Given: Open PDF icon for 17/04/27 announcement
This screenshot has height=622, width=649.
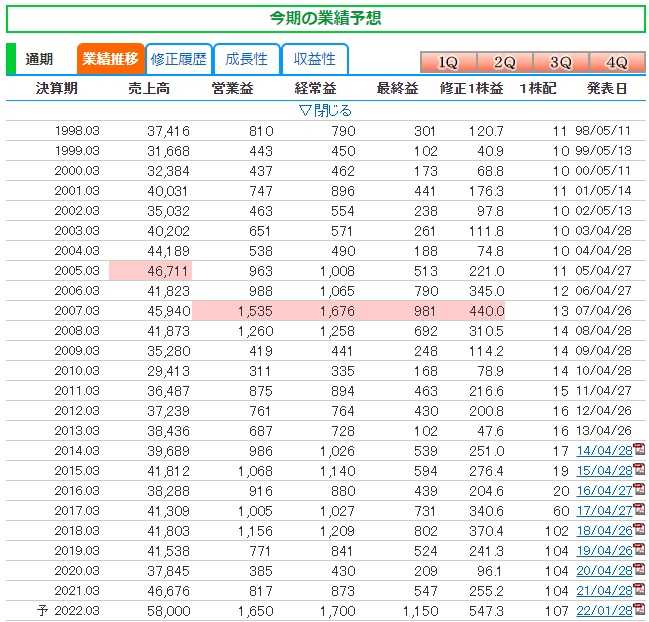Looking at the screenshot, I should [x=637, y=510].
